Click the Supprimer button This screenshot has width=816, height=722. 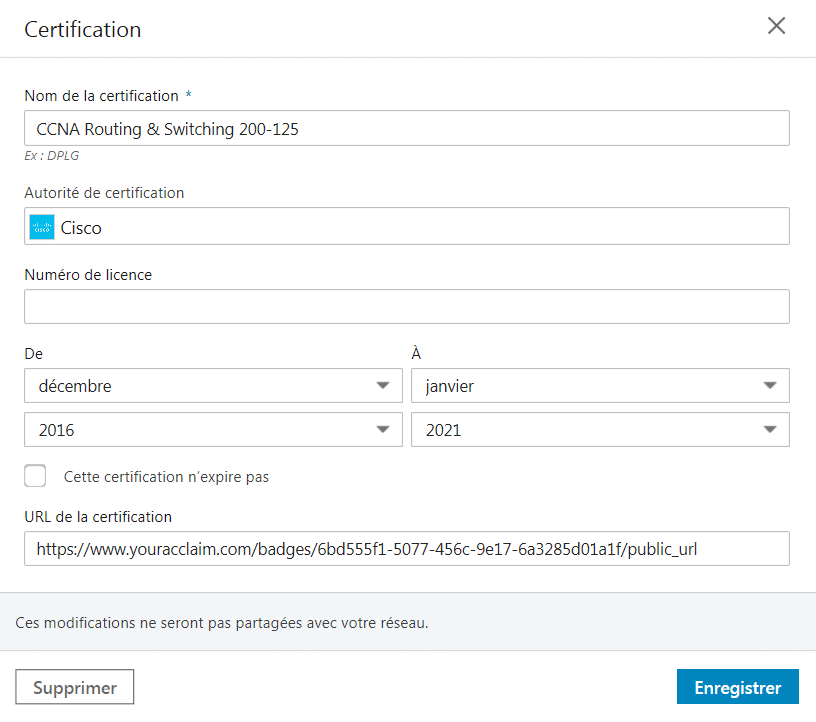(74, 687)
